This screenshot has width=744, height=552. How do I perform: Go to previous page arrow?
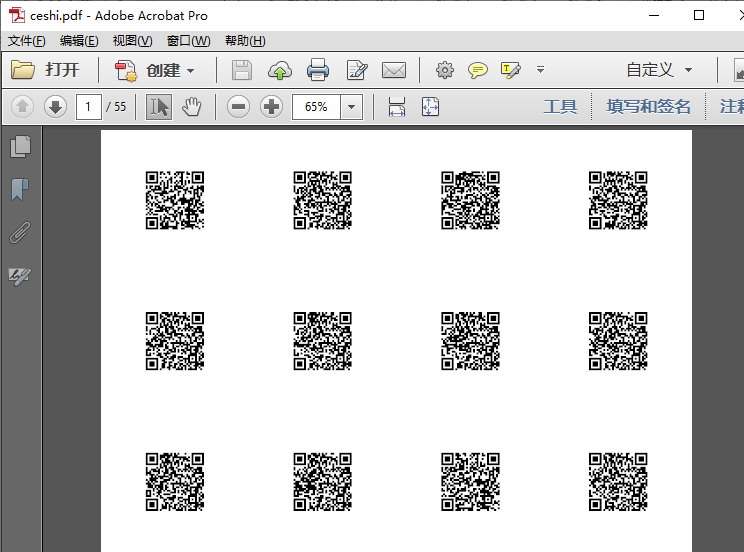coord(22,106)
